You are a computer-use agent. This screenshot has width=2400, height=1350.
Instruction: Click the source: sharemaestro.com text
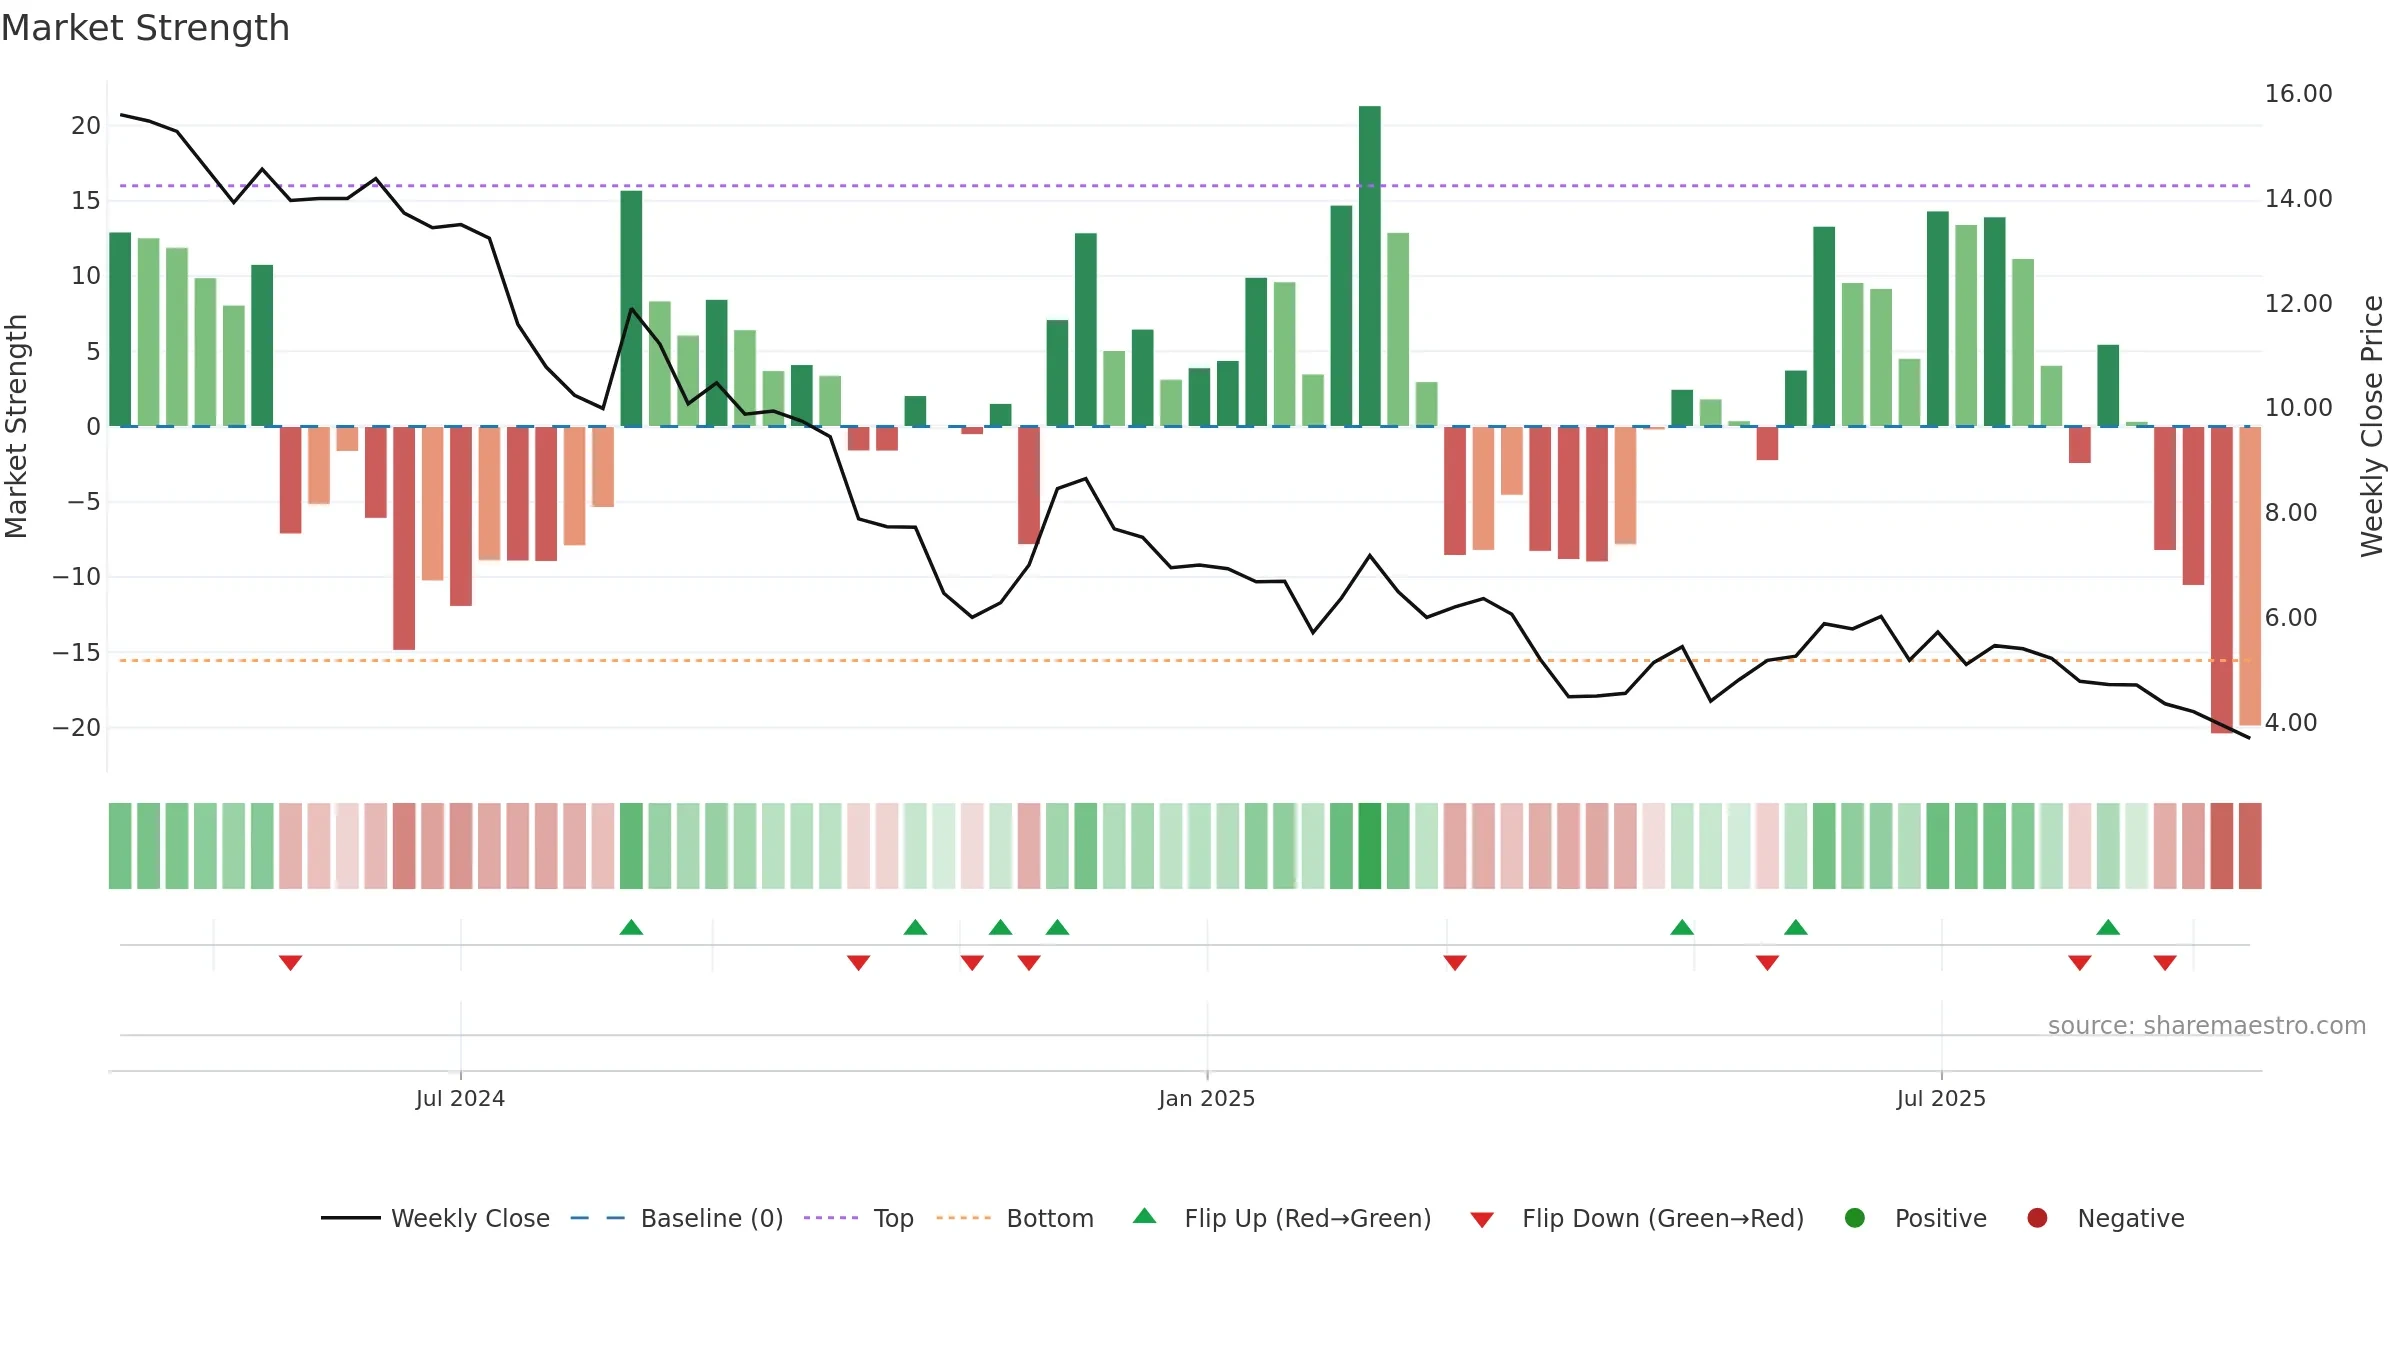(x=2207, y=1025)
